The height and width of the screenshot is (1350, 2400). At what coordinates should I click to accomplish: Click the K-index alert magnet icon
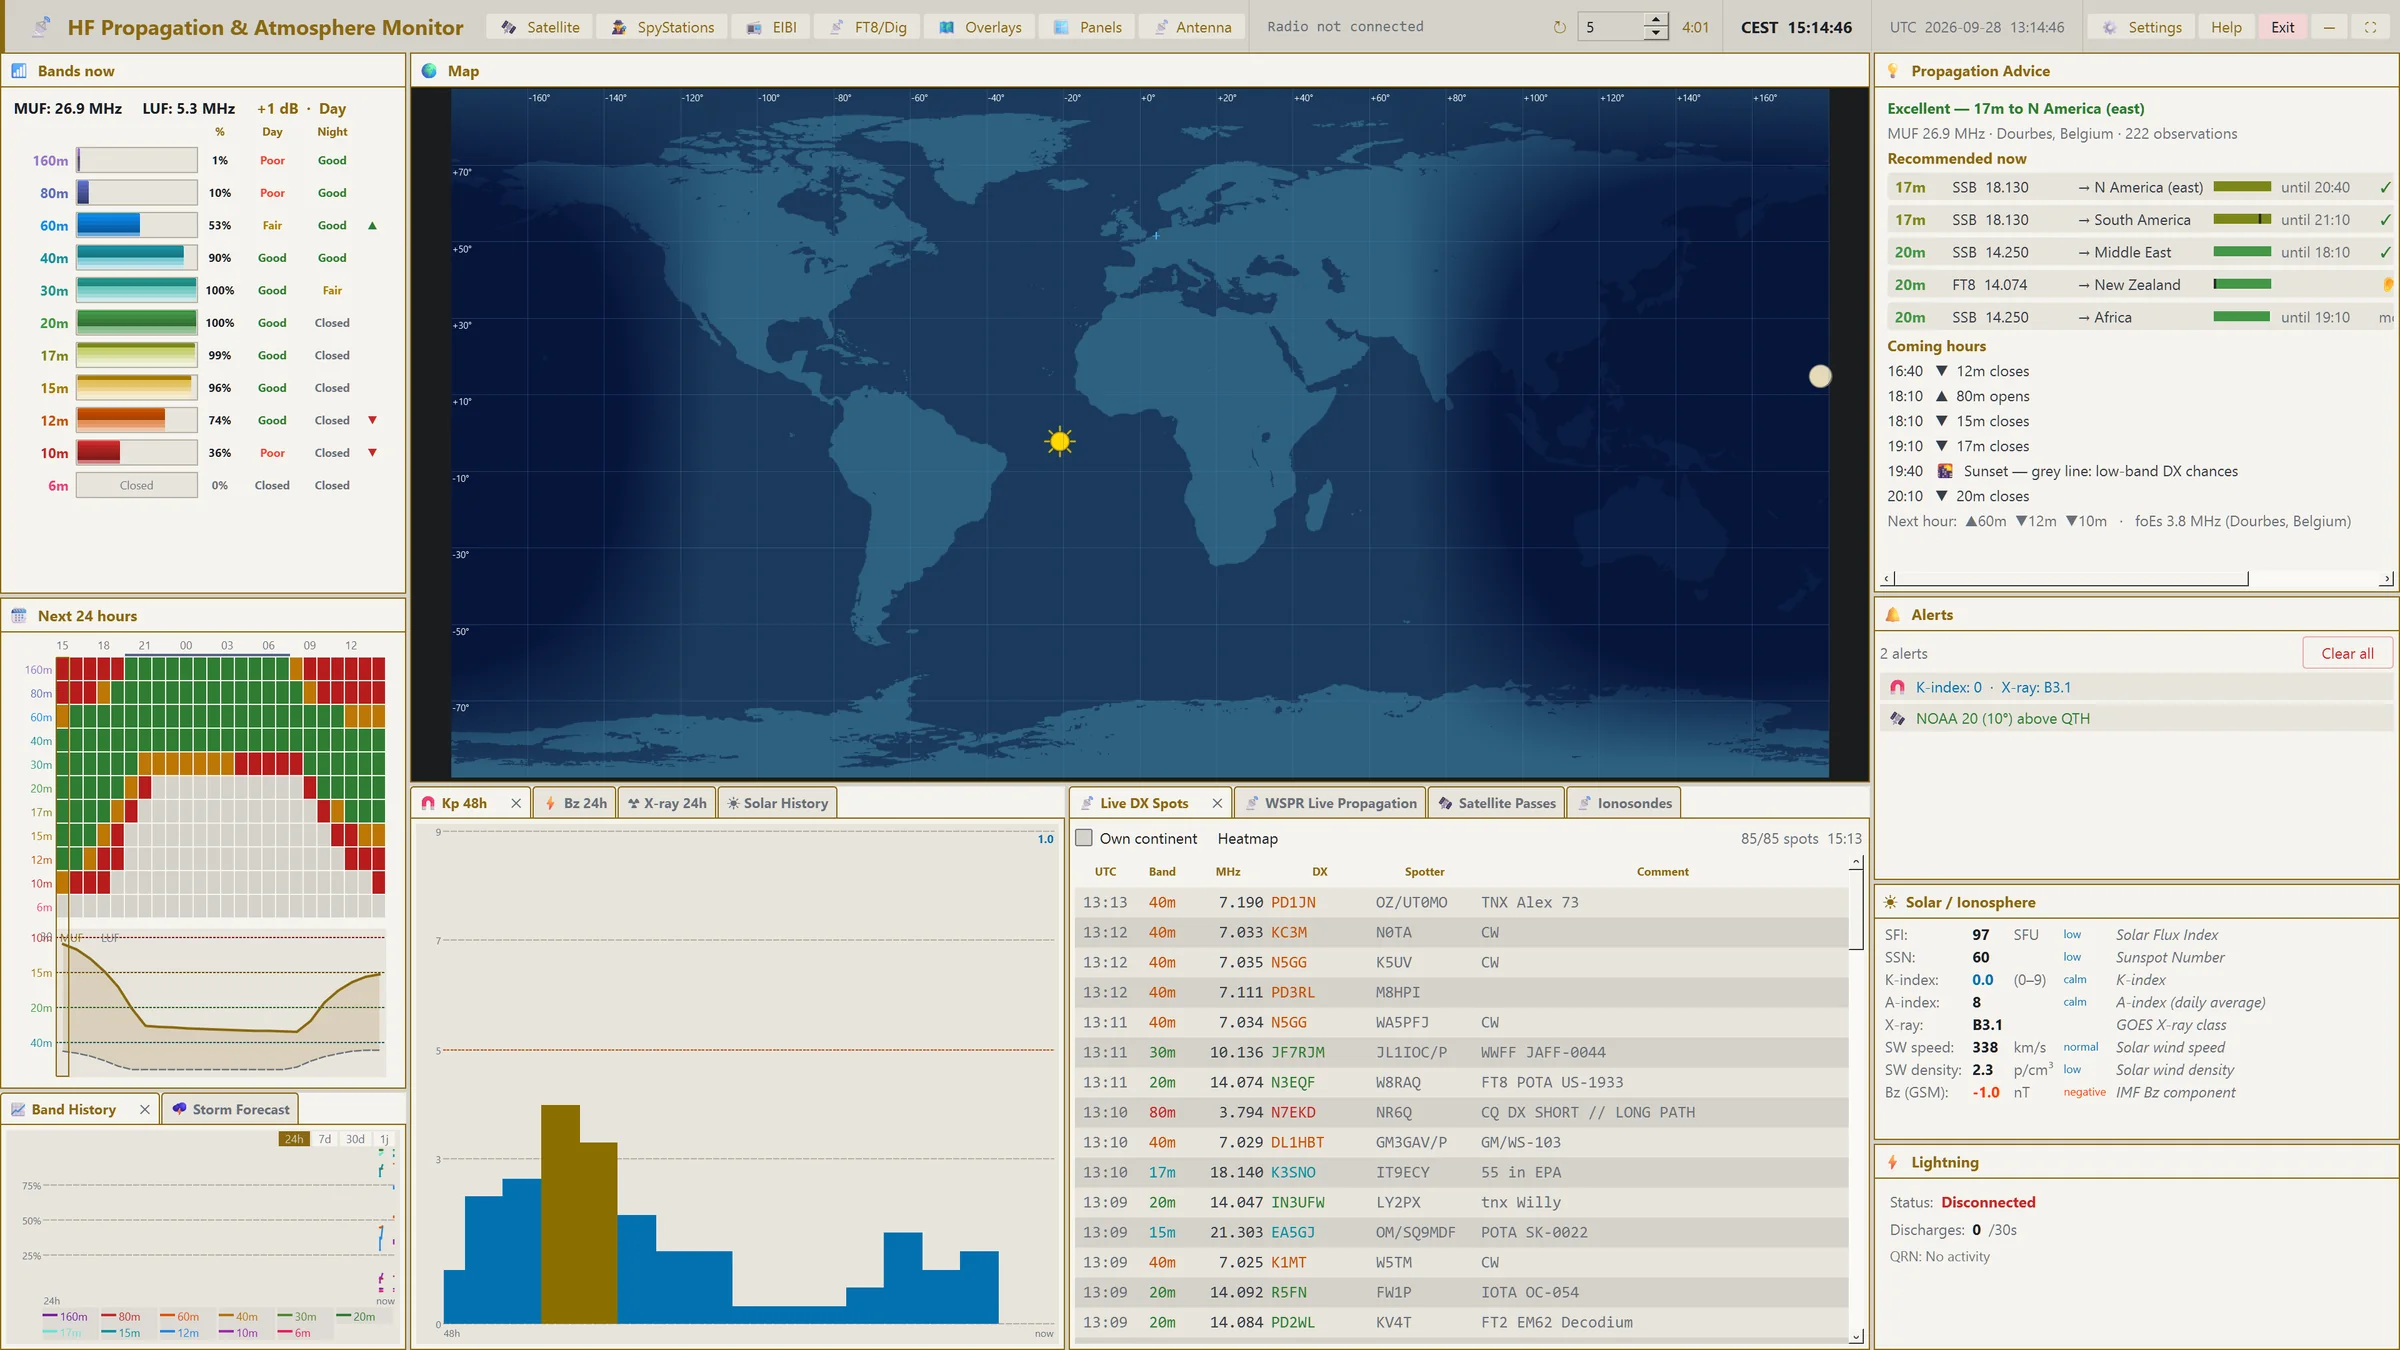[x=1897, y=687]
